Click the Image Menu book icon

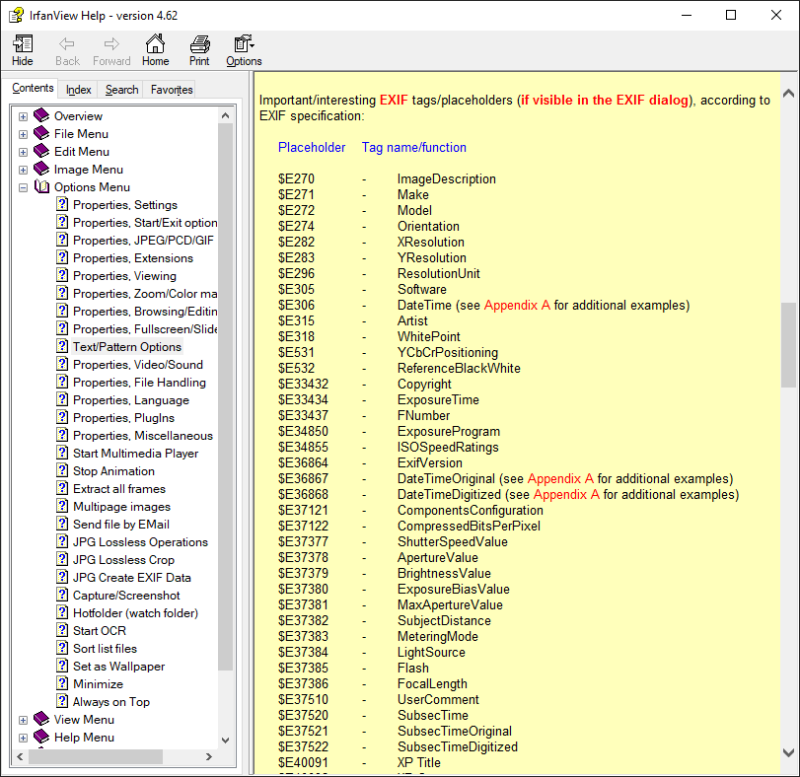tap(41, 169)
